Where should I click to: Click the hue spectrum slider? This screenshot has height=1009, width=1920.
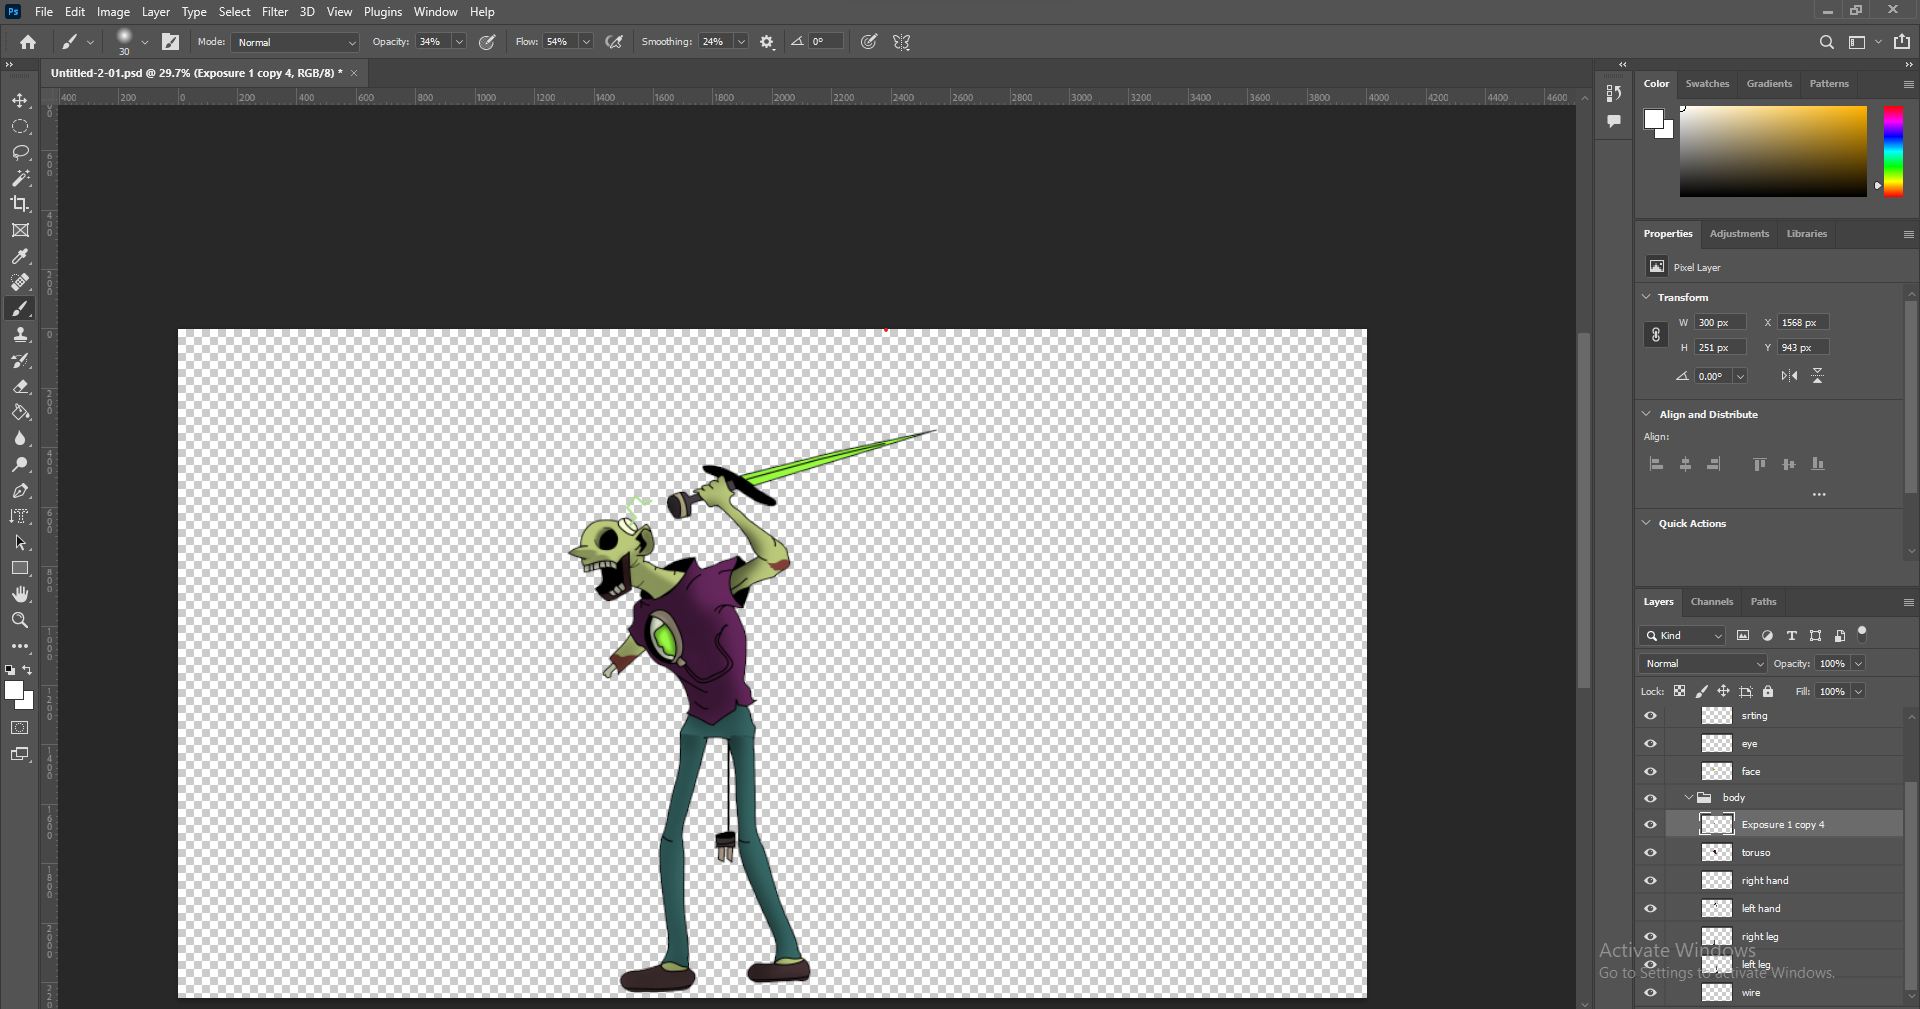point(1894,151)
